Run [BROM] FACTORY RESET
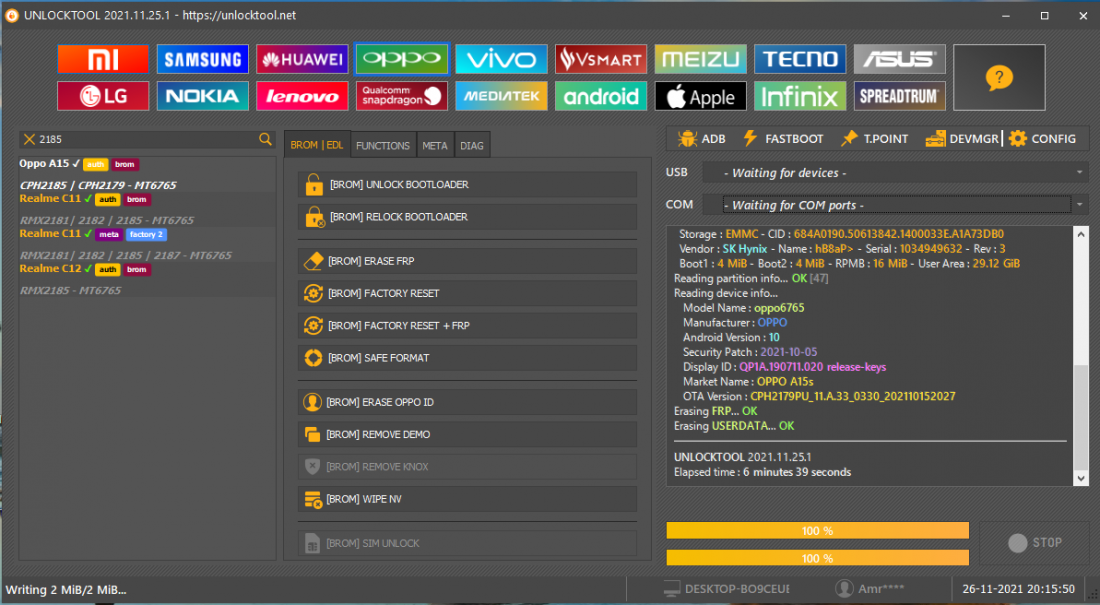Image resolution: width=1100 pixels, height=605 pixels. tap(467, 293)
